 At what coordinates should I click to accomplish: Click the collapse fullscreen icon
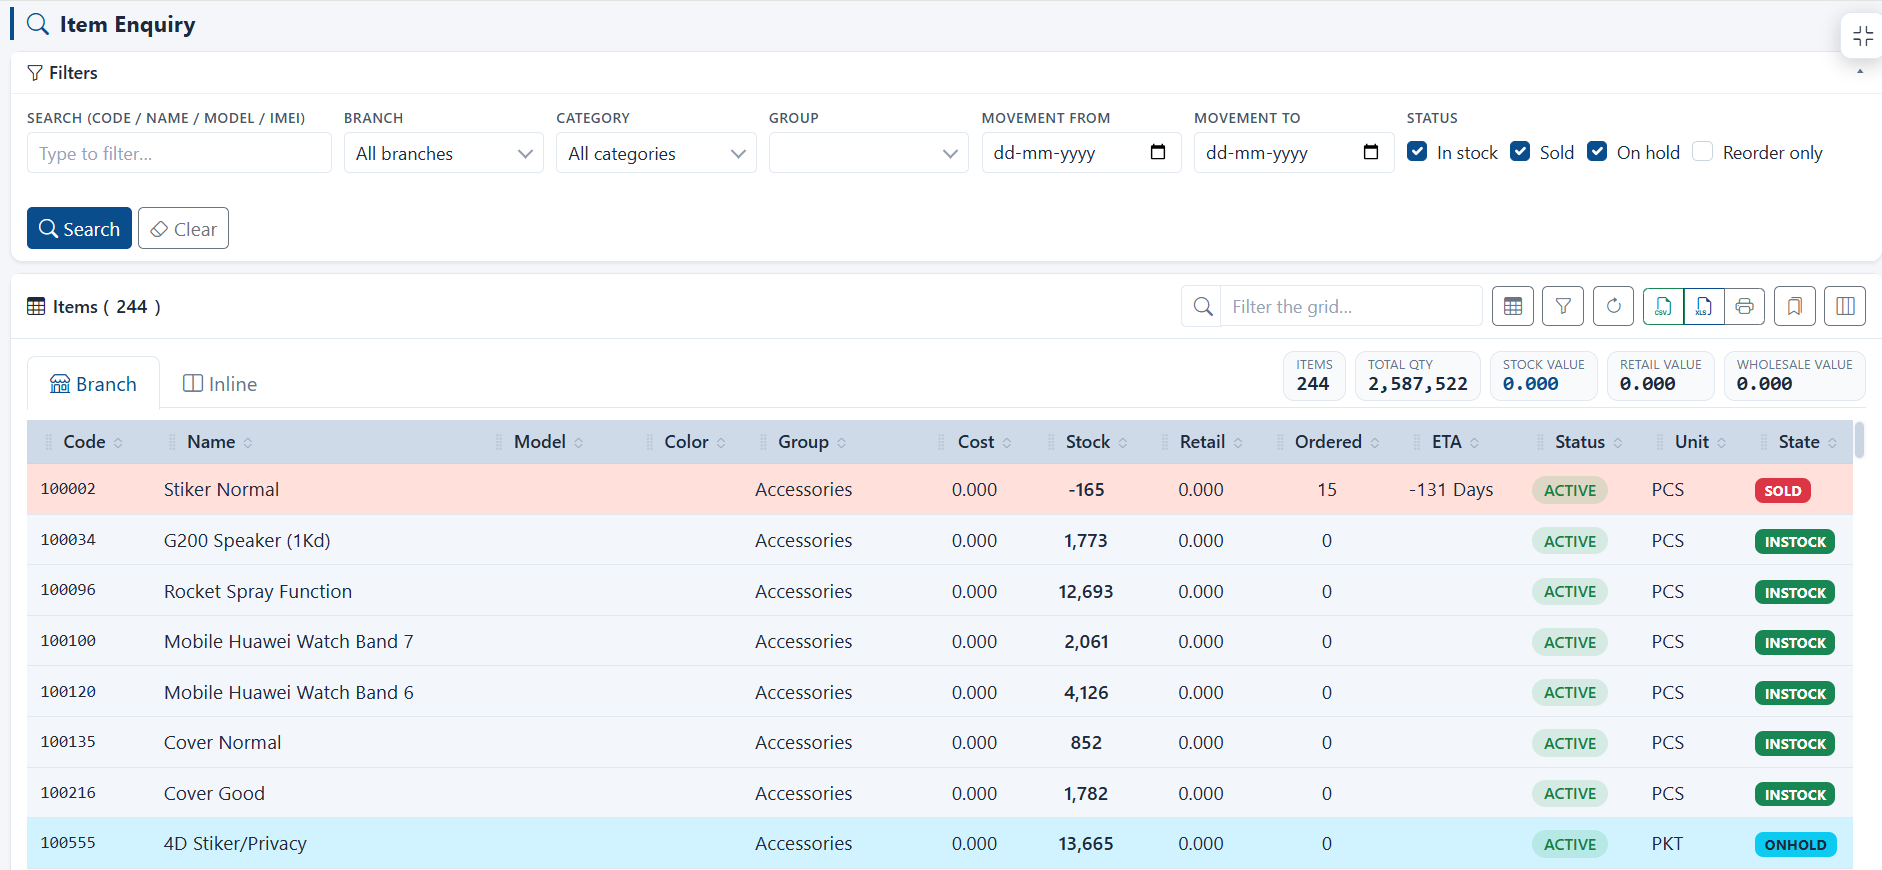coord(1863,36)
